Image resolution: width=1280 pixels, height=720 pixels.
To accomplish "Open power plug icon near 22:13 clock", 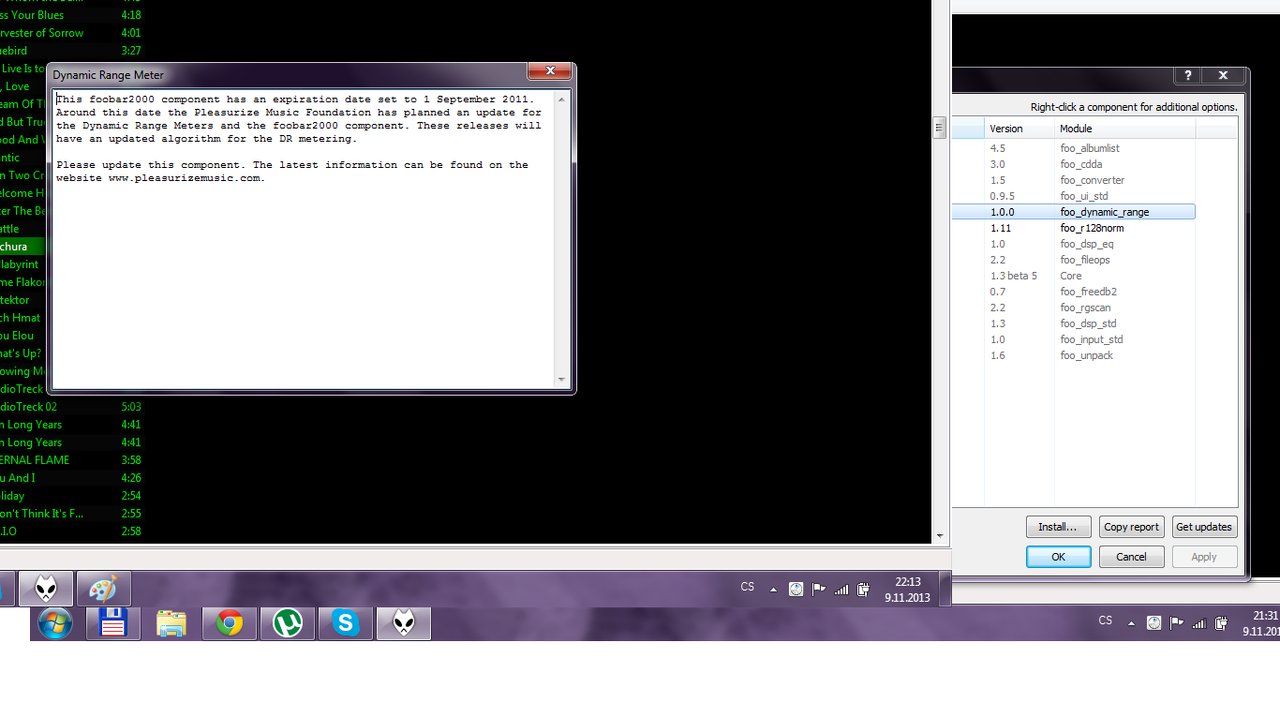I will pyautogui.click(x=863, y=590).
